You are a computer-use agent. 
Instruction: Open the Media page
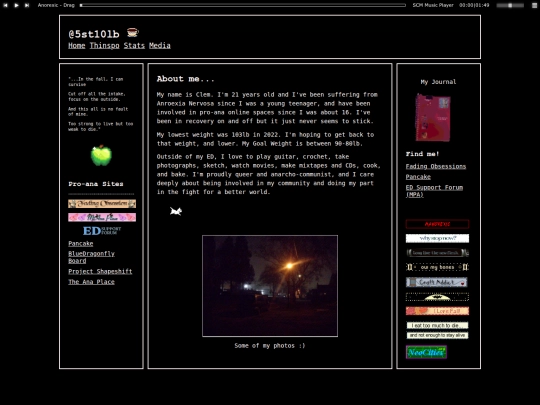pyautogui.click(x=159, y=45)
